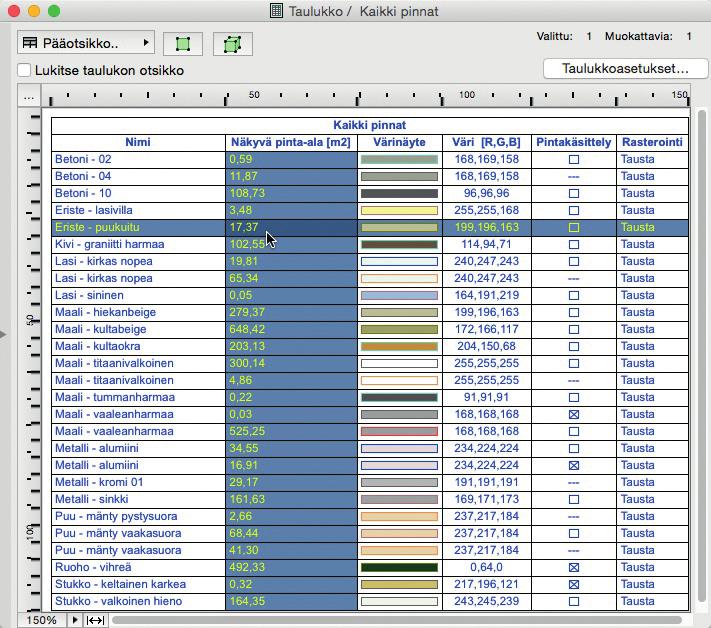Click the horizontal scrollbar at the bottom
Viewport: 711px width, 628px height.
click(x=397, y=620)
